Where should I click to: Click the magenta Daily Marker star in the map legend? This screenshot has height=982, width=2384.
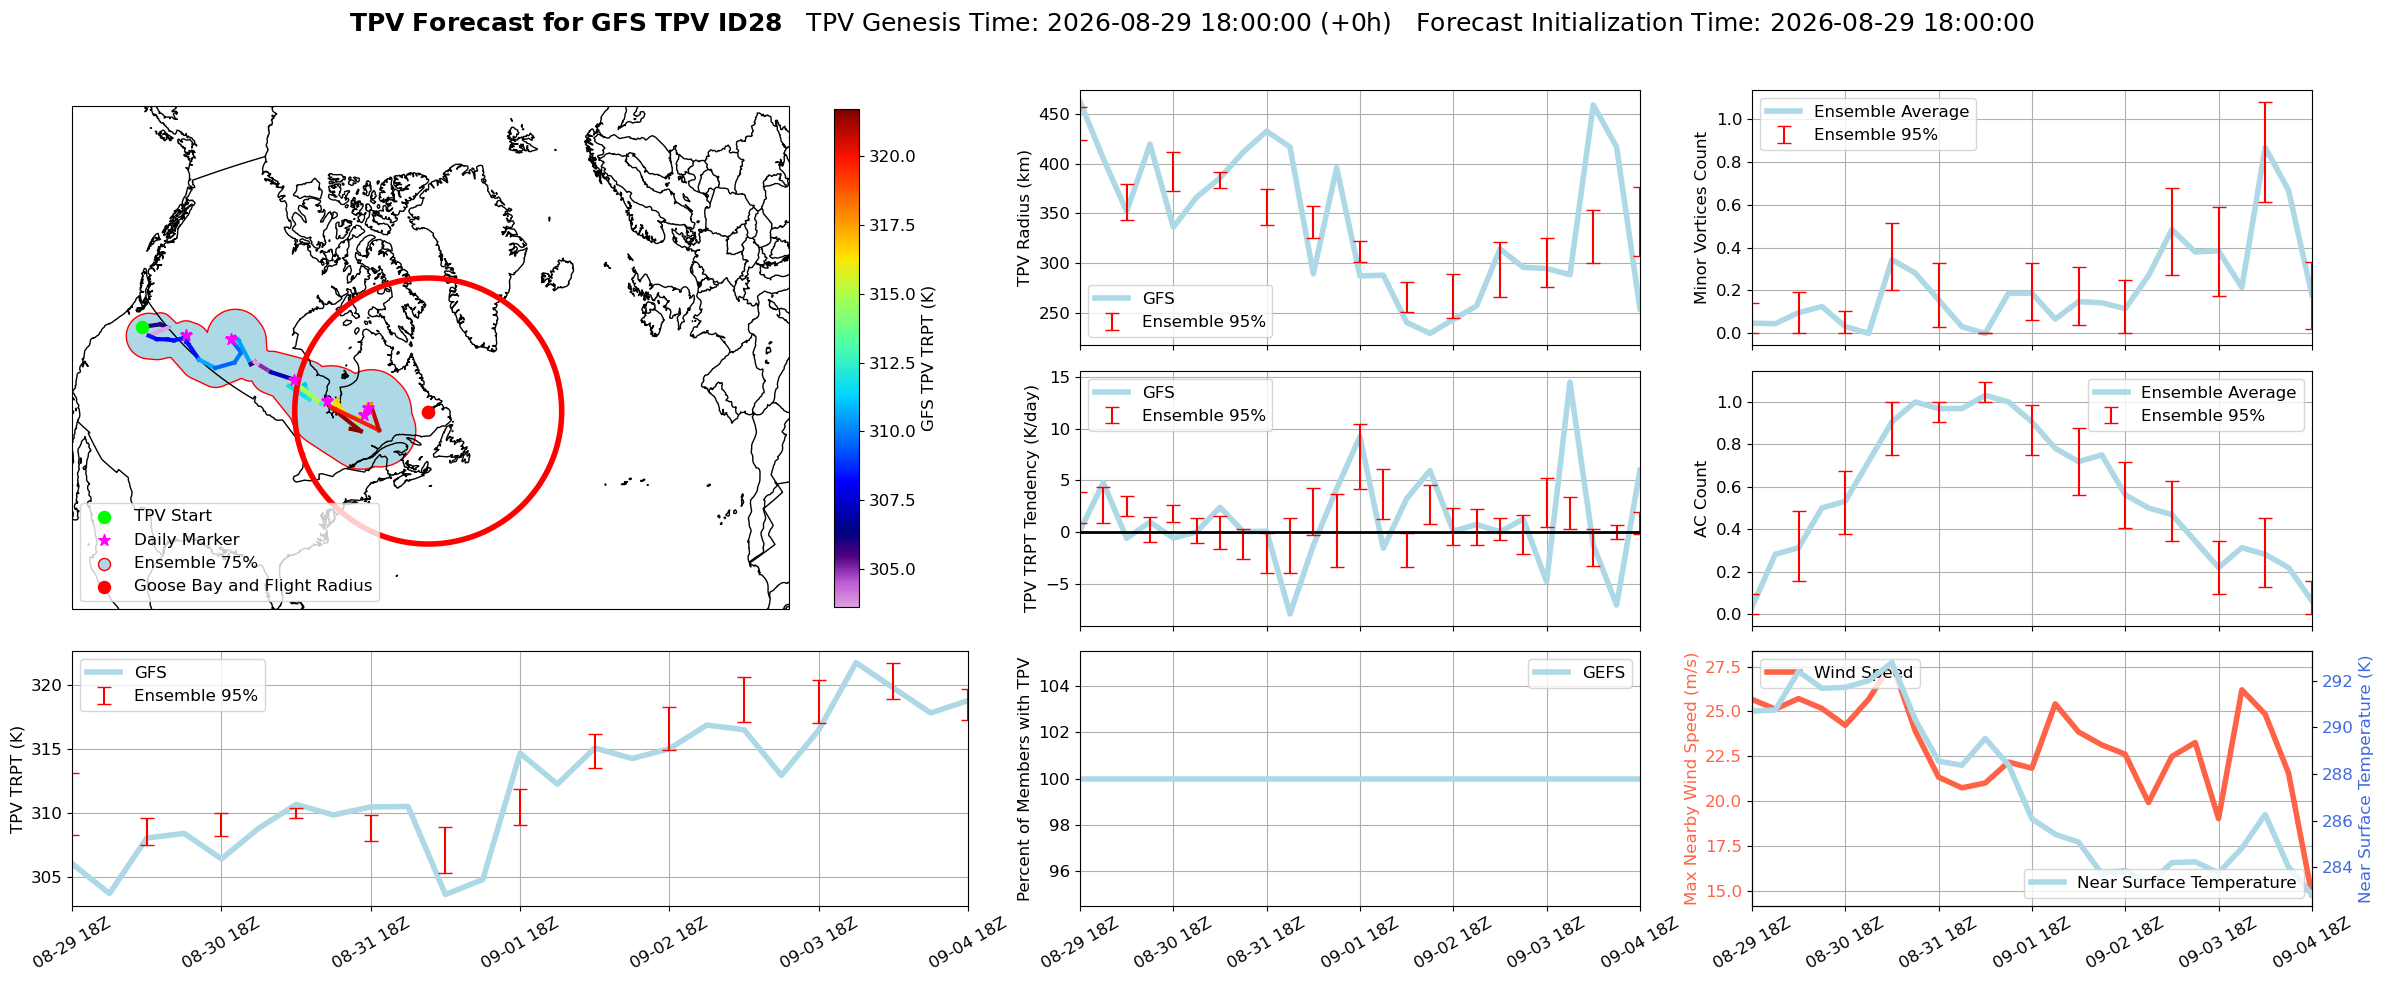click(x=104, y=540)
